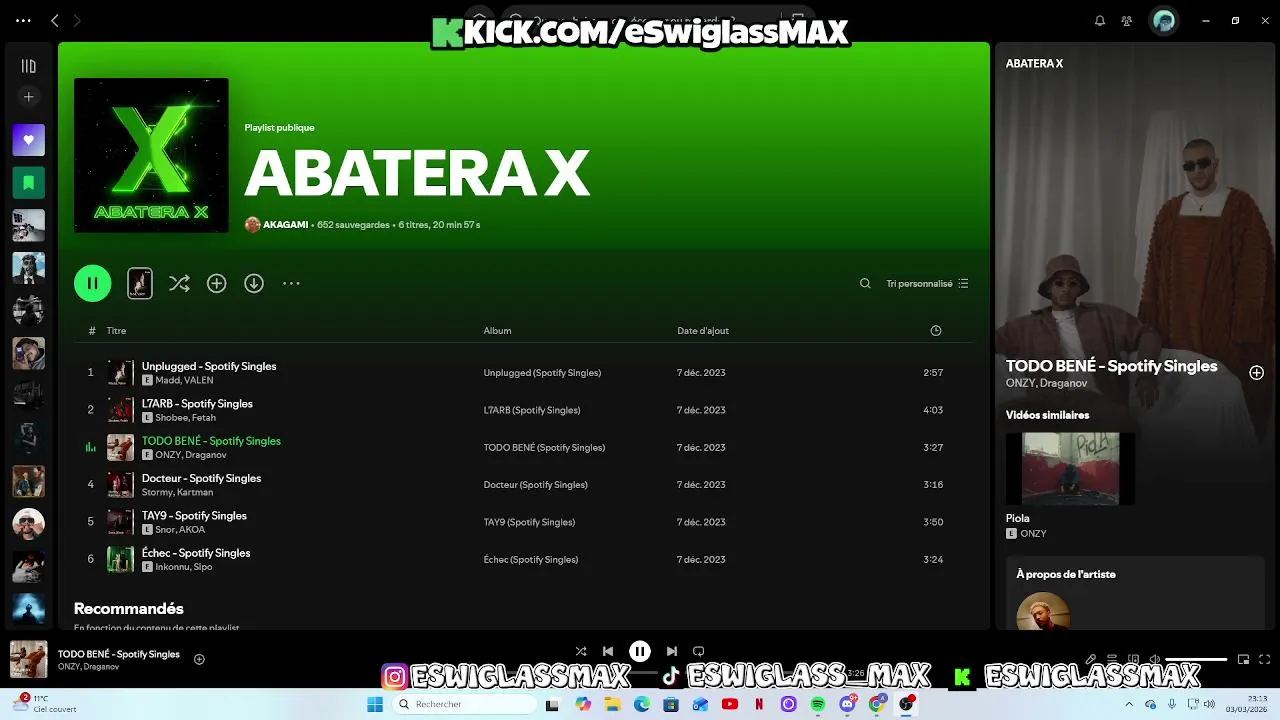Skip to the next track

pos(672,651)
